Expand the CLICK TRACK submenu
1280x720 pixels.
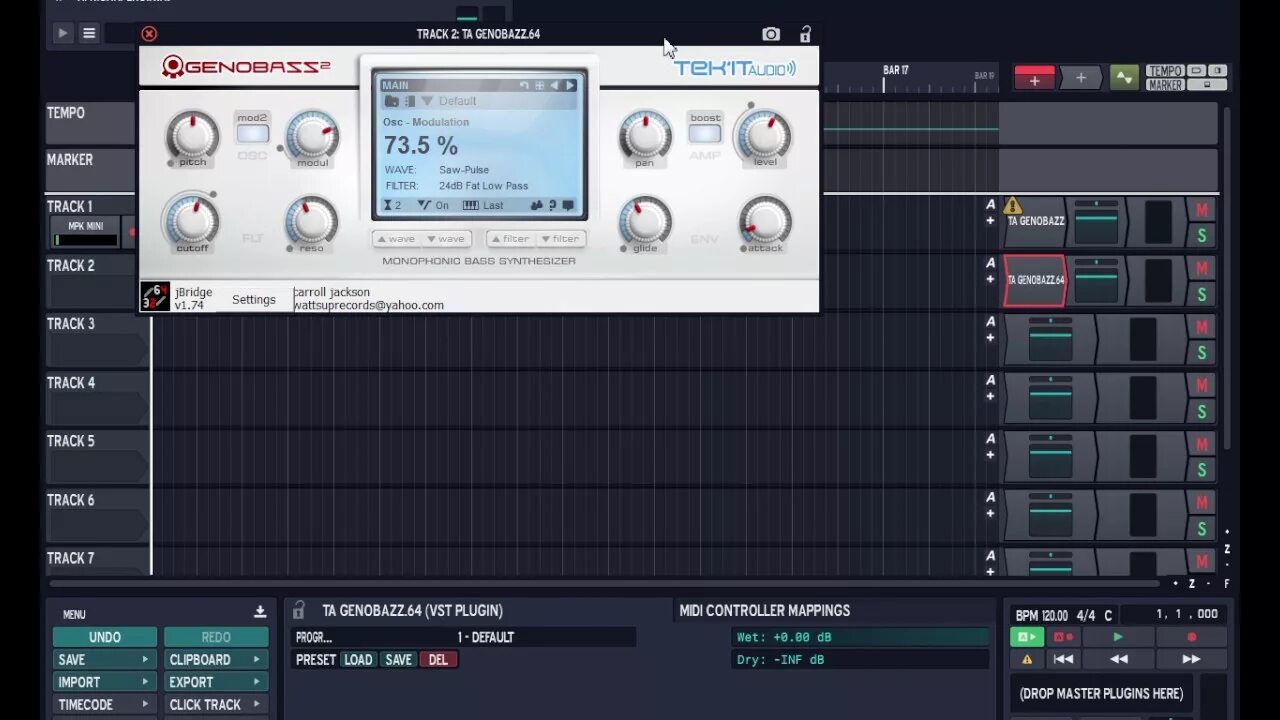(x=216, y=705)
